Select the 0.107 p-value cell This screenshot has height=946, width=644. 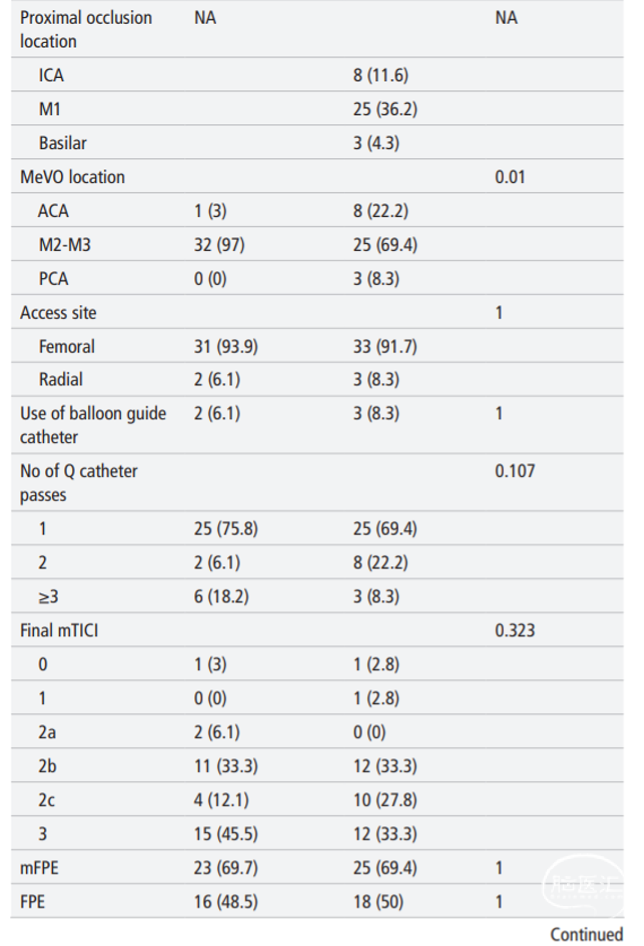(514, 471)
